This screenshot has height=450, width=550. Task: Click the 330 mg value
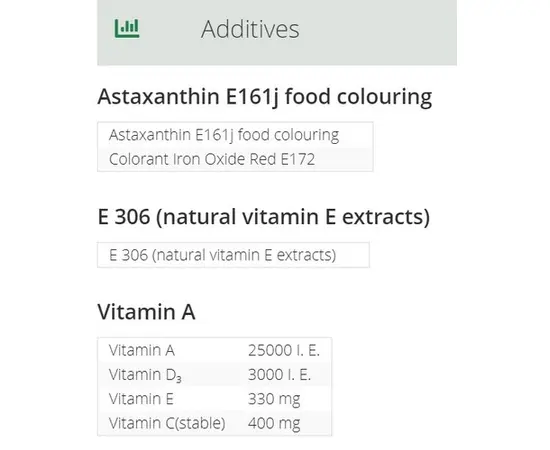[x=274, y=399]
